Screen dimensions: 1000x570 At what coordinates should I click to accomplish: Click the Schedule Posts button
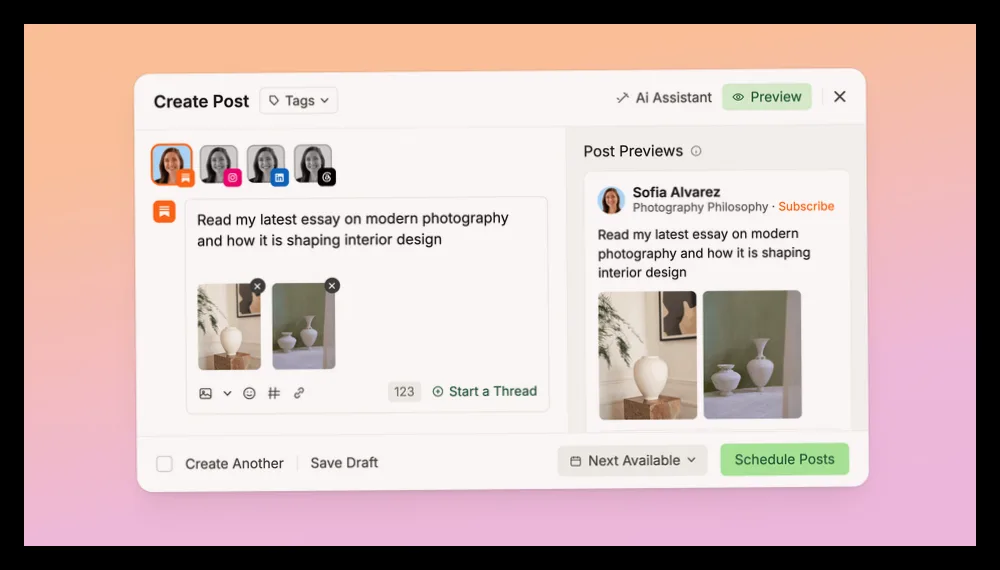(784, 459)
